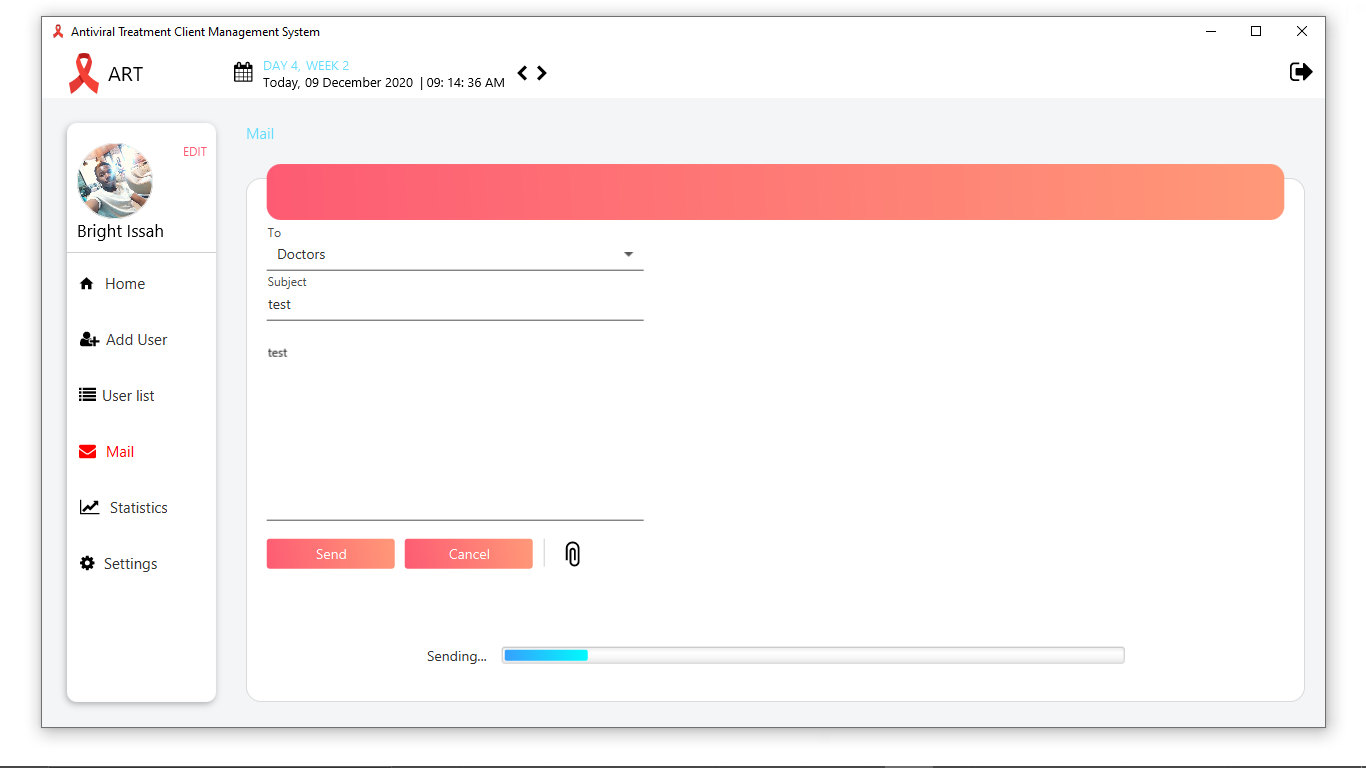Select the Add User icon in sidebar
The image size is (1366, 768).
pyautogui.click(x=87, y=339)
